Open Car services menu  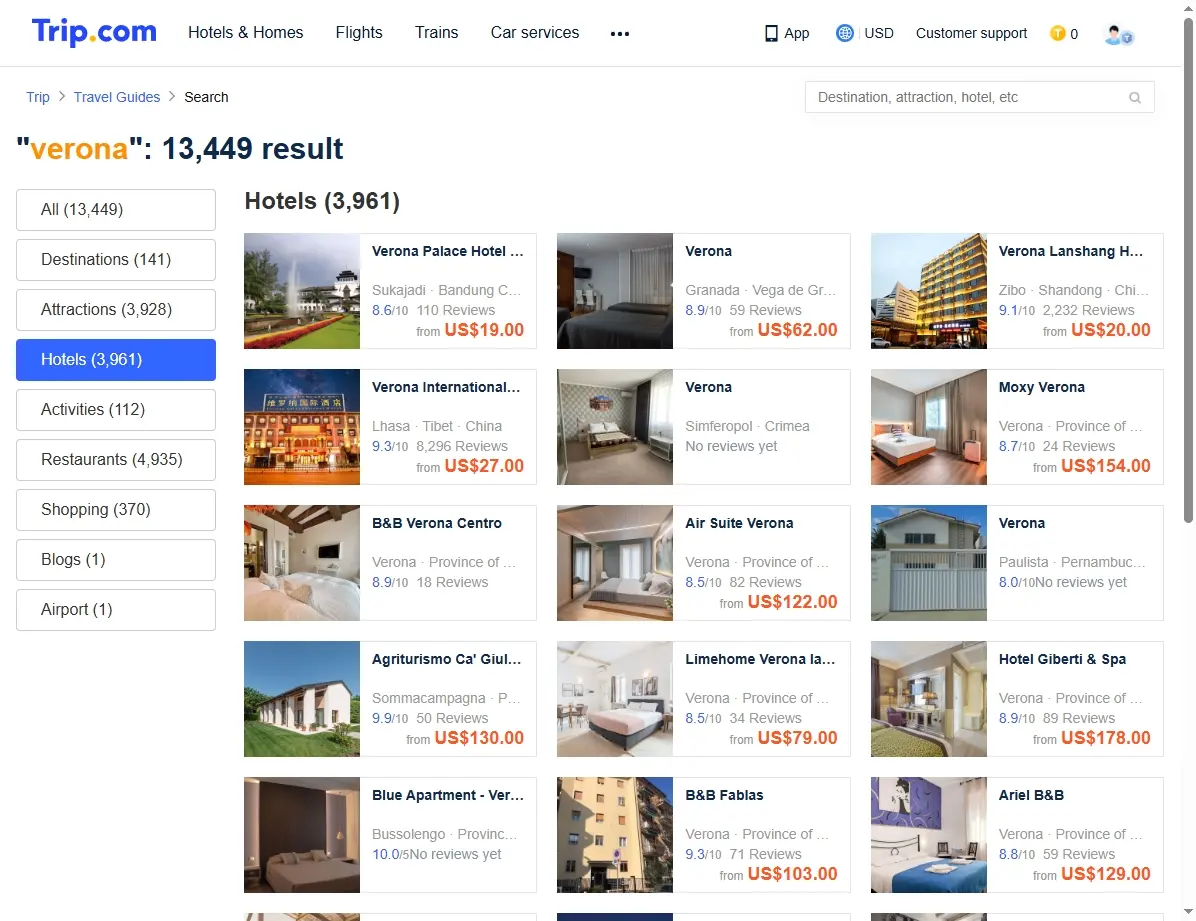535,32
